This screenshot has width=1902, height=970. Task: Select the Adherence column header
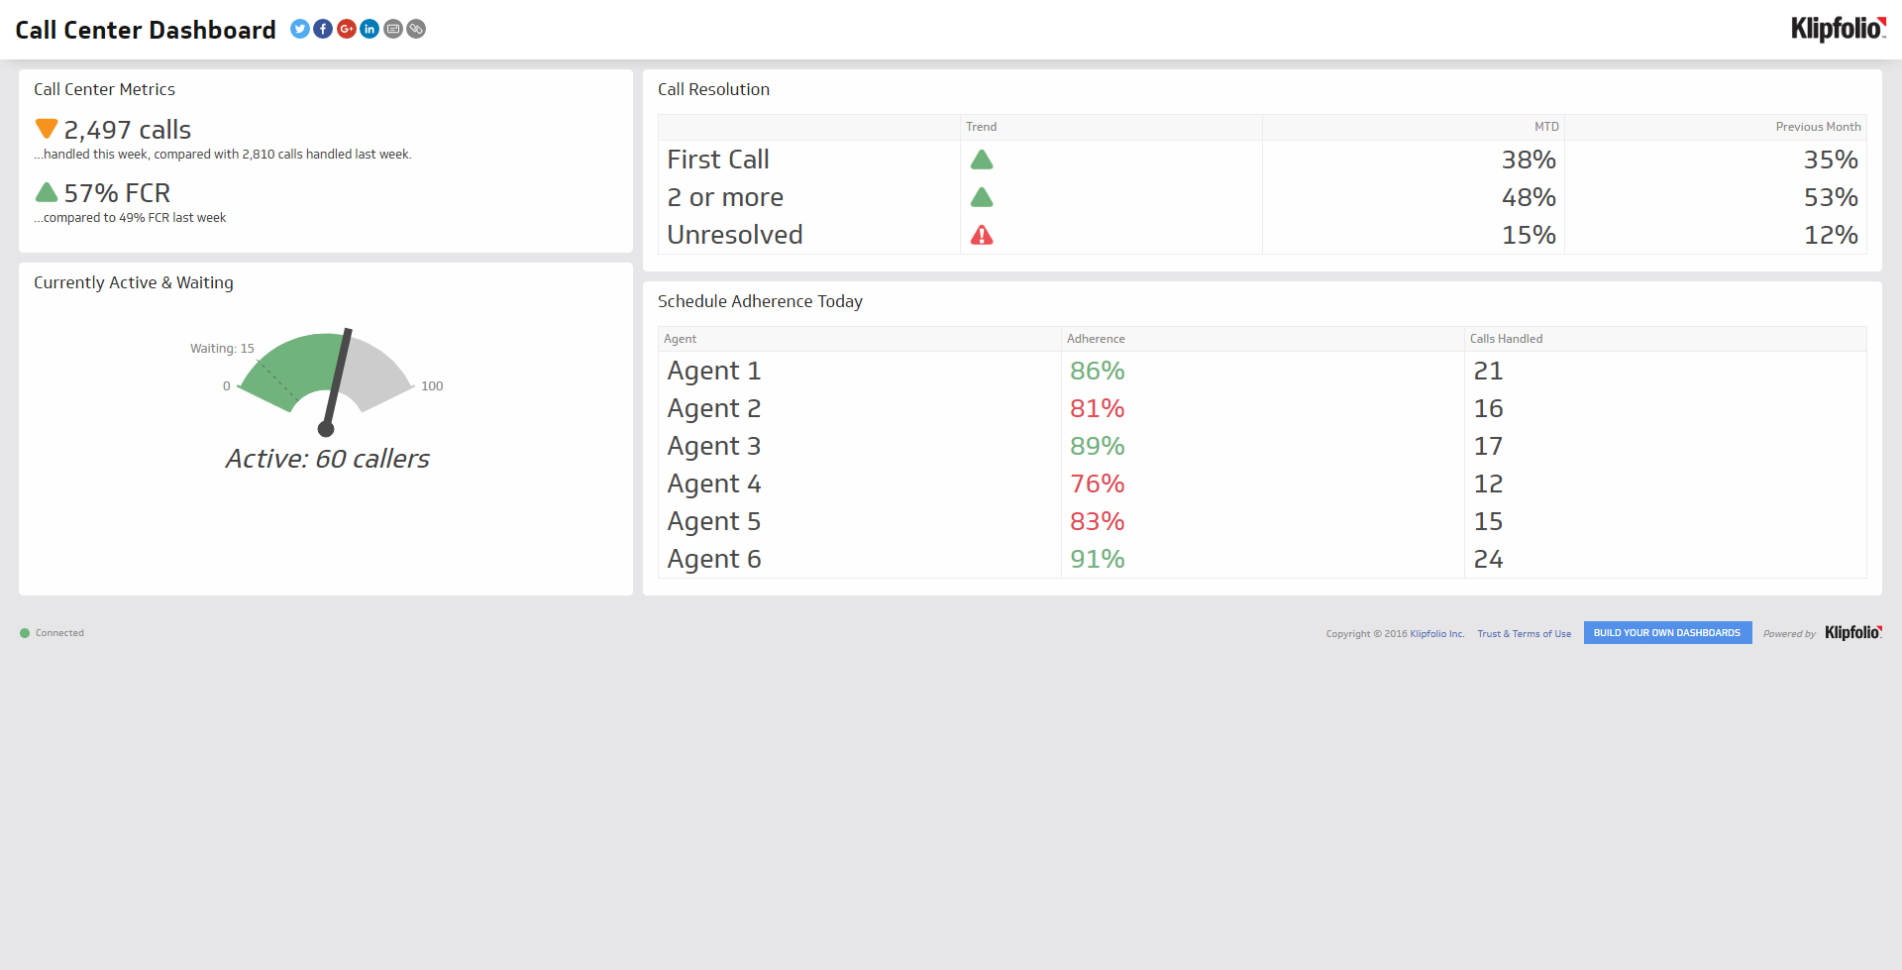pos(1095,338)
